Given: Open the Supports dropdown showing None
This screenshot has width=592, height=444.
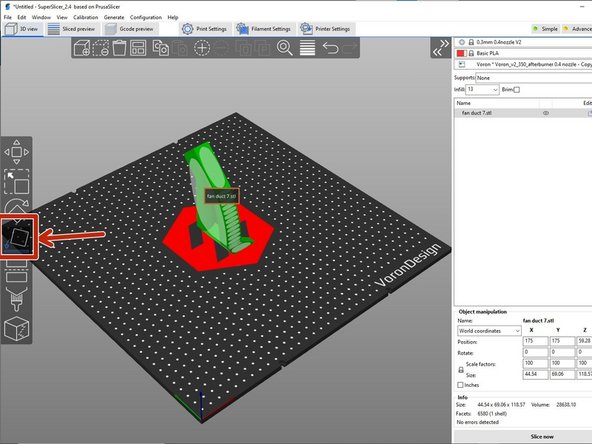Looking at the screenshot, I should [x=533, y=78].
